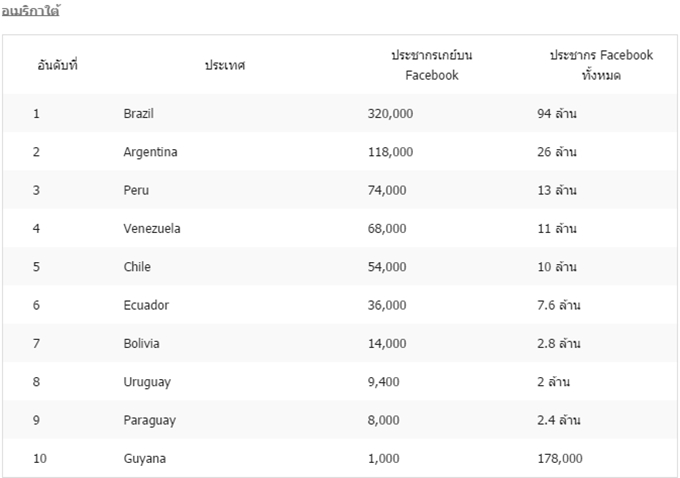This screenshot has height=478, width=680.
Task: Select the Paraguay country cell
Action: [x=150, y=420]
